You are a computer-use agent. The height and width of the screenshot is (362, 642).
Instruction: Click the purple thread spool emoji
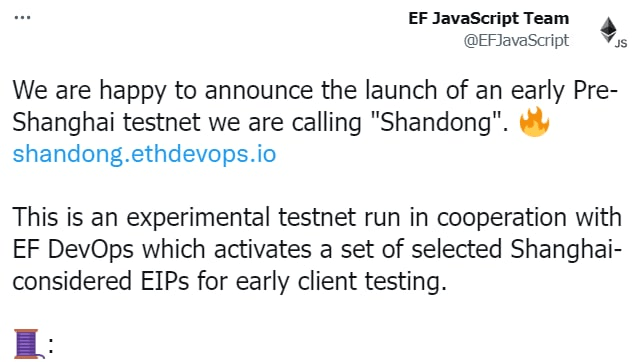click(28, 344)
